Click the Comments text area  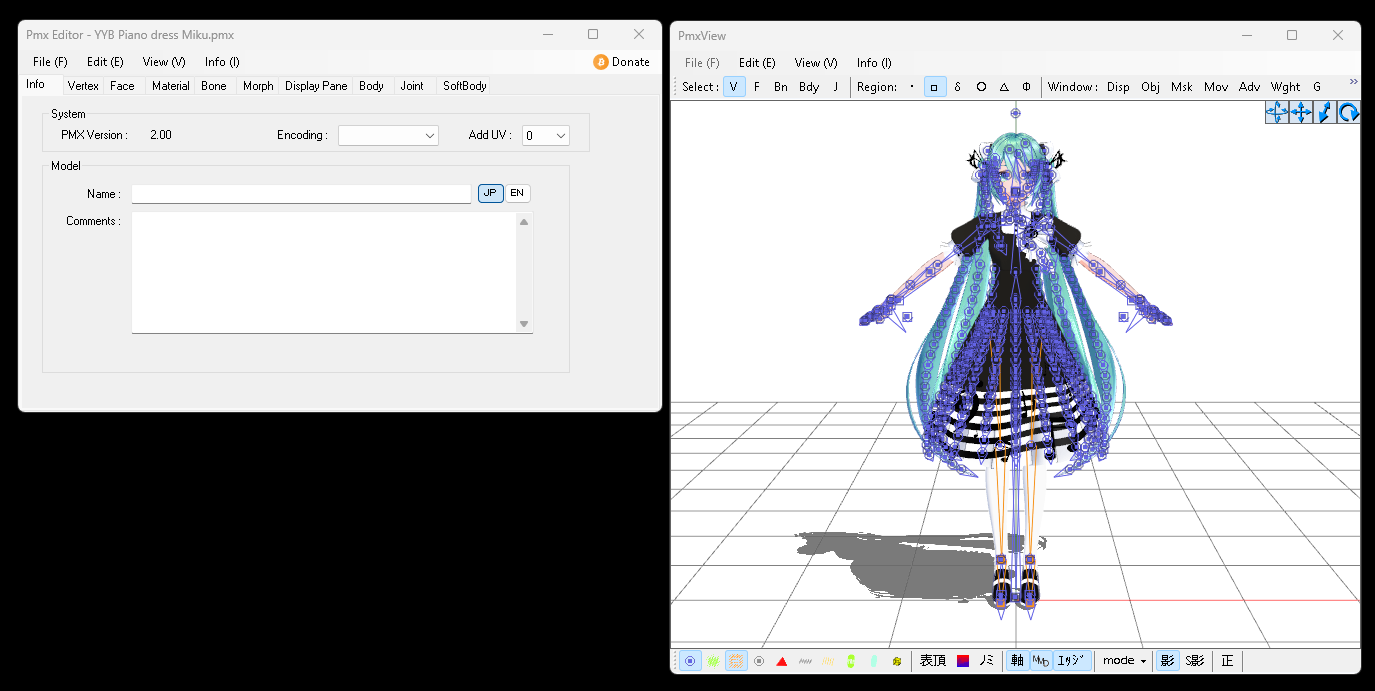(x=332, y=272)
